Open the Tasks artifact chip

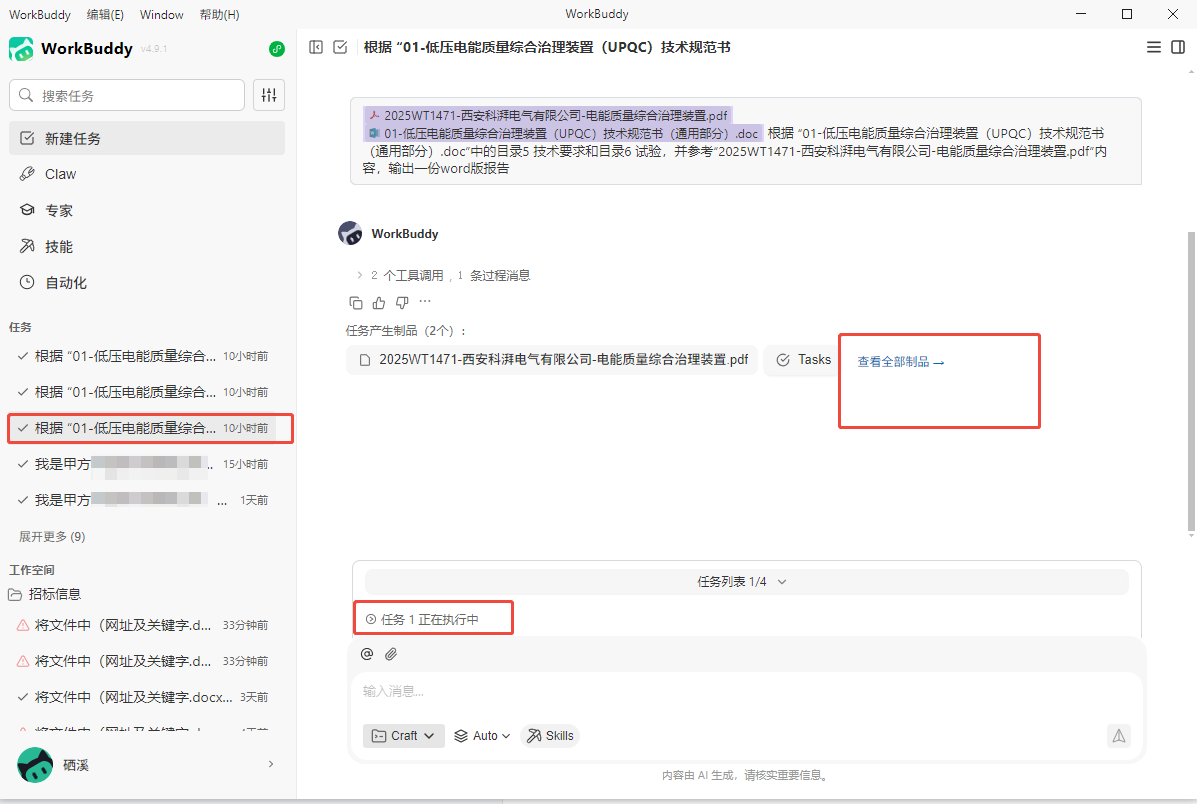[802, 360]
